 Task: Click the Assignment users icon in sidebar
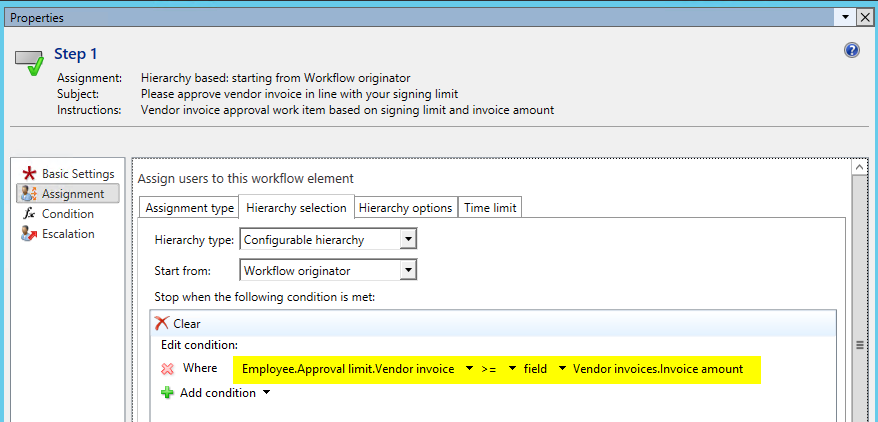tap(29, 194)
